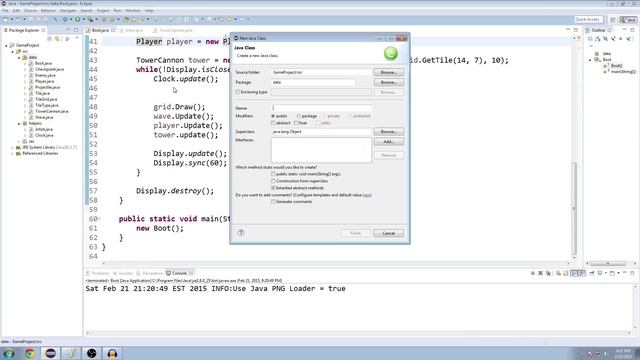
Task: Open the Window menu
Action: (x=133, y=11)
